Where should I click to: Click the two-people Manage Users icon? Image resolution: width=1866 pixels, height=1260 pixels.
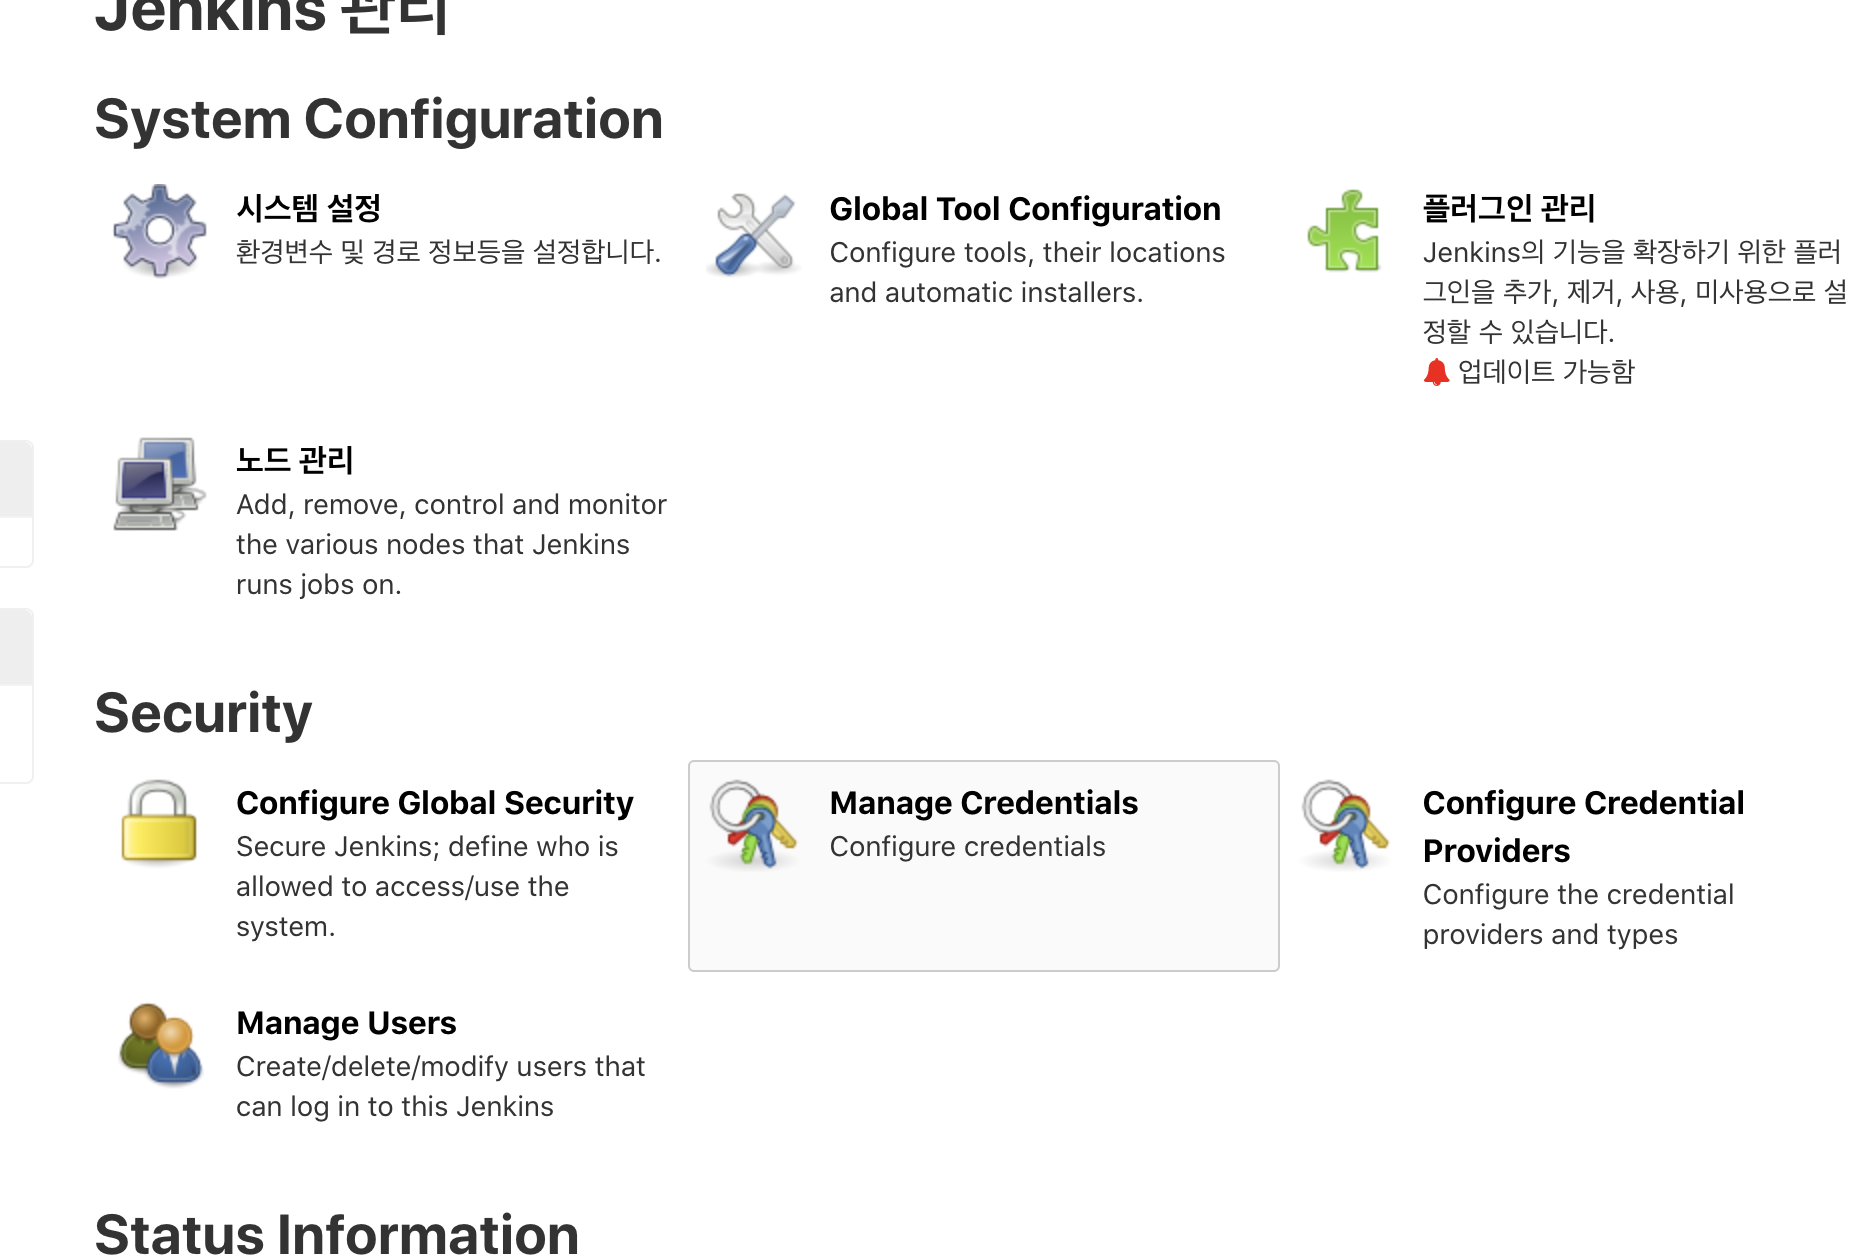pyautogui.click(x=160, y=1044)
